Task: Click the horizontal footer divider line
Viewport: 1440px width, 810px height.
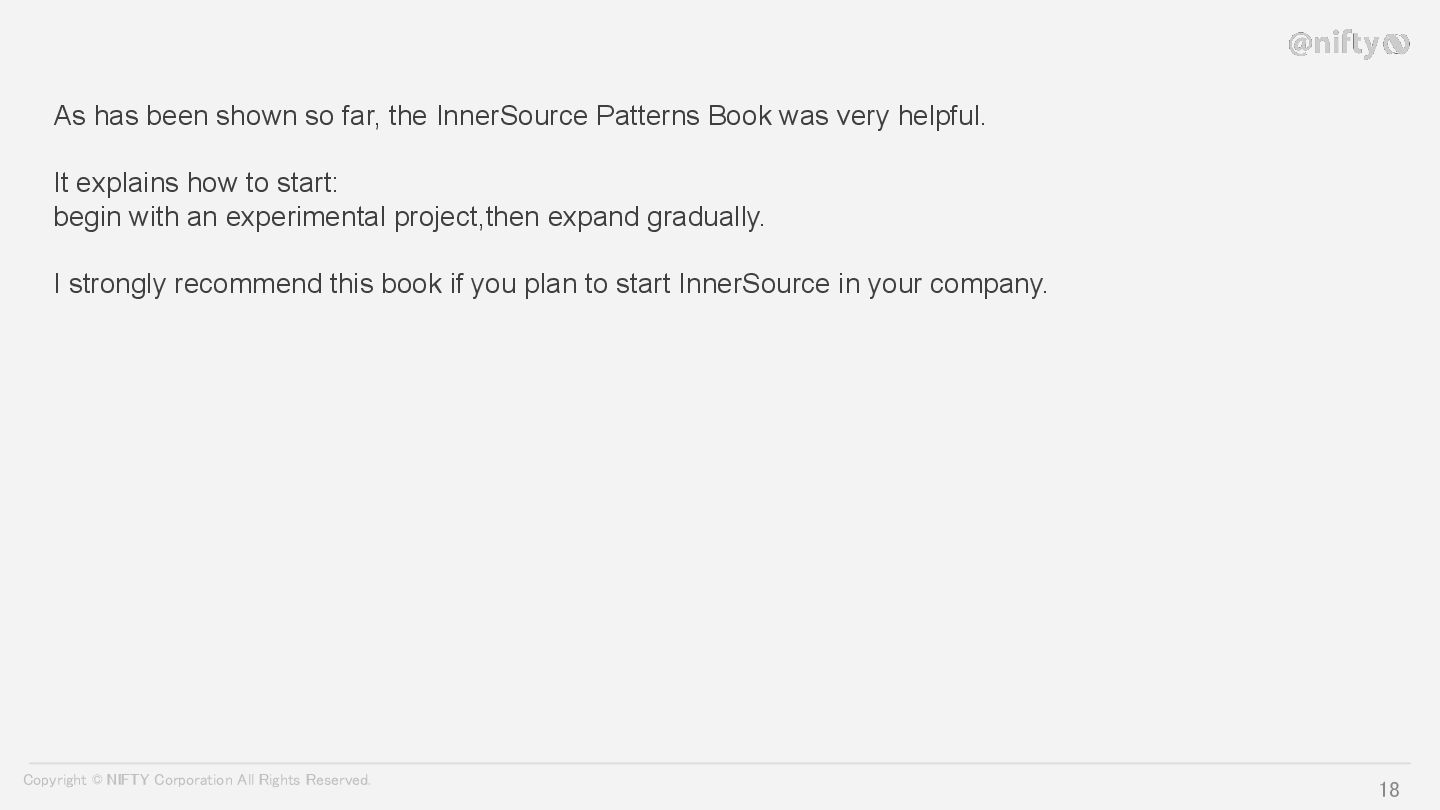Action: pyautogui.click(x=720, y=763)
